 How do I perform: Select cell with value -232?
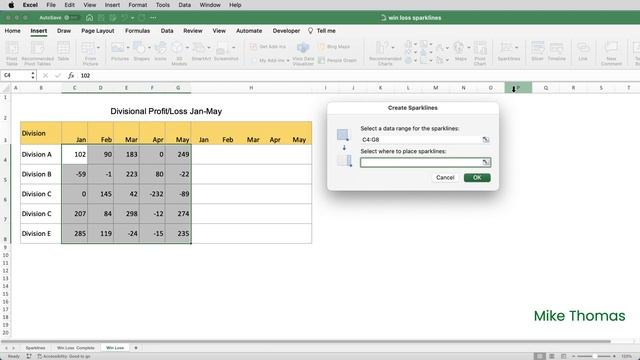(x=153, y=194)
